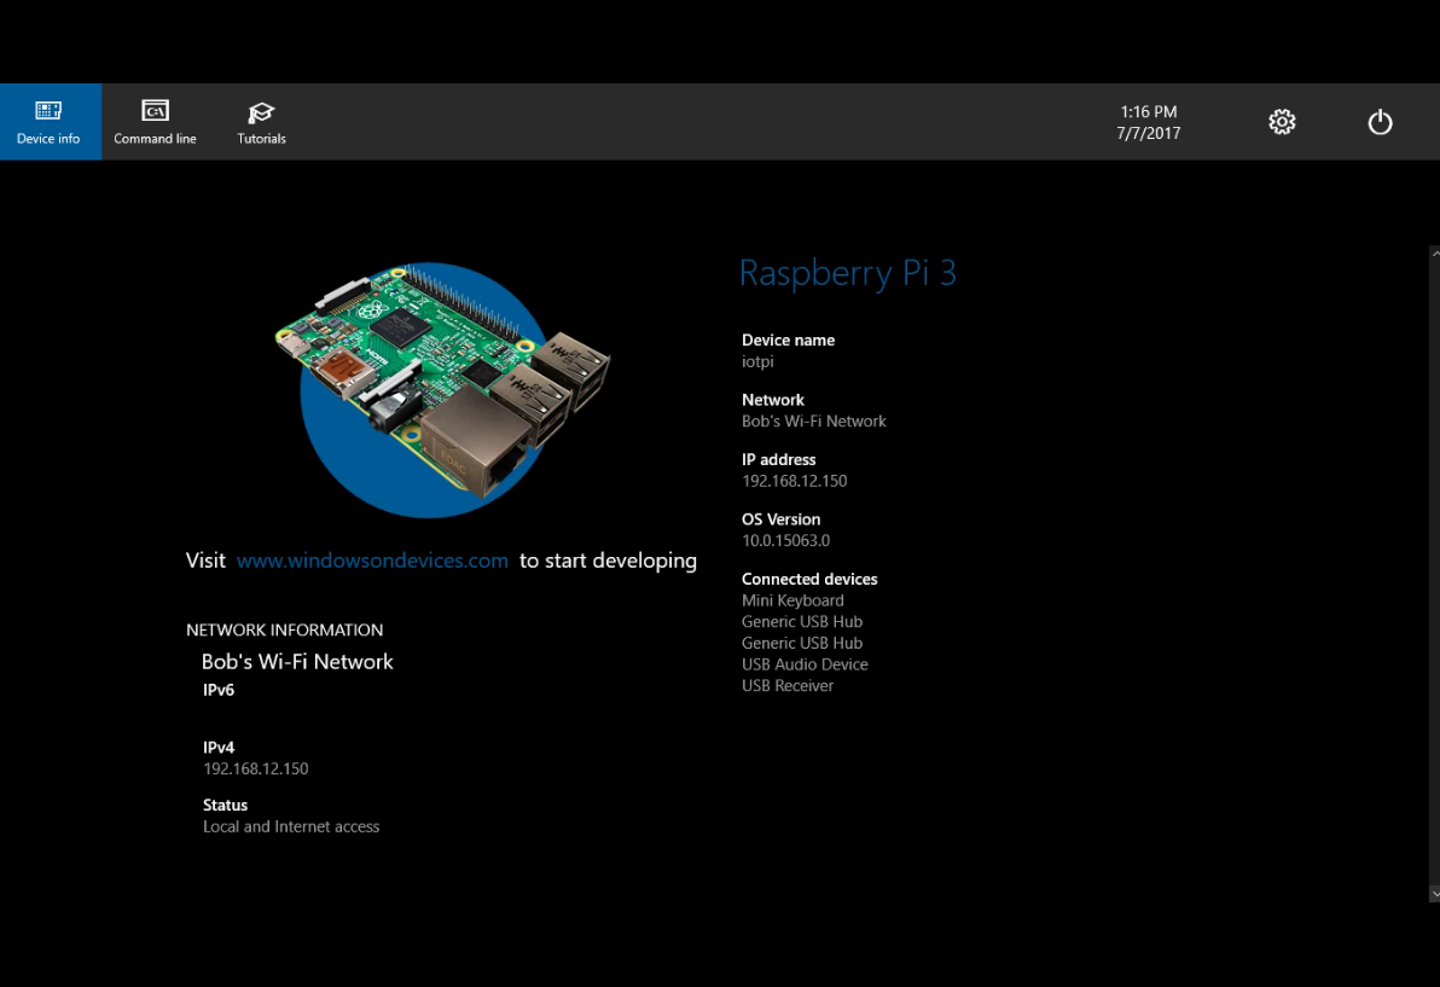Screen dimensions: 1440x987
Task: Select the Raspberry Pi 3 heading
Action: pyautogui.click(x=848, y=273)
